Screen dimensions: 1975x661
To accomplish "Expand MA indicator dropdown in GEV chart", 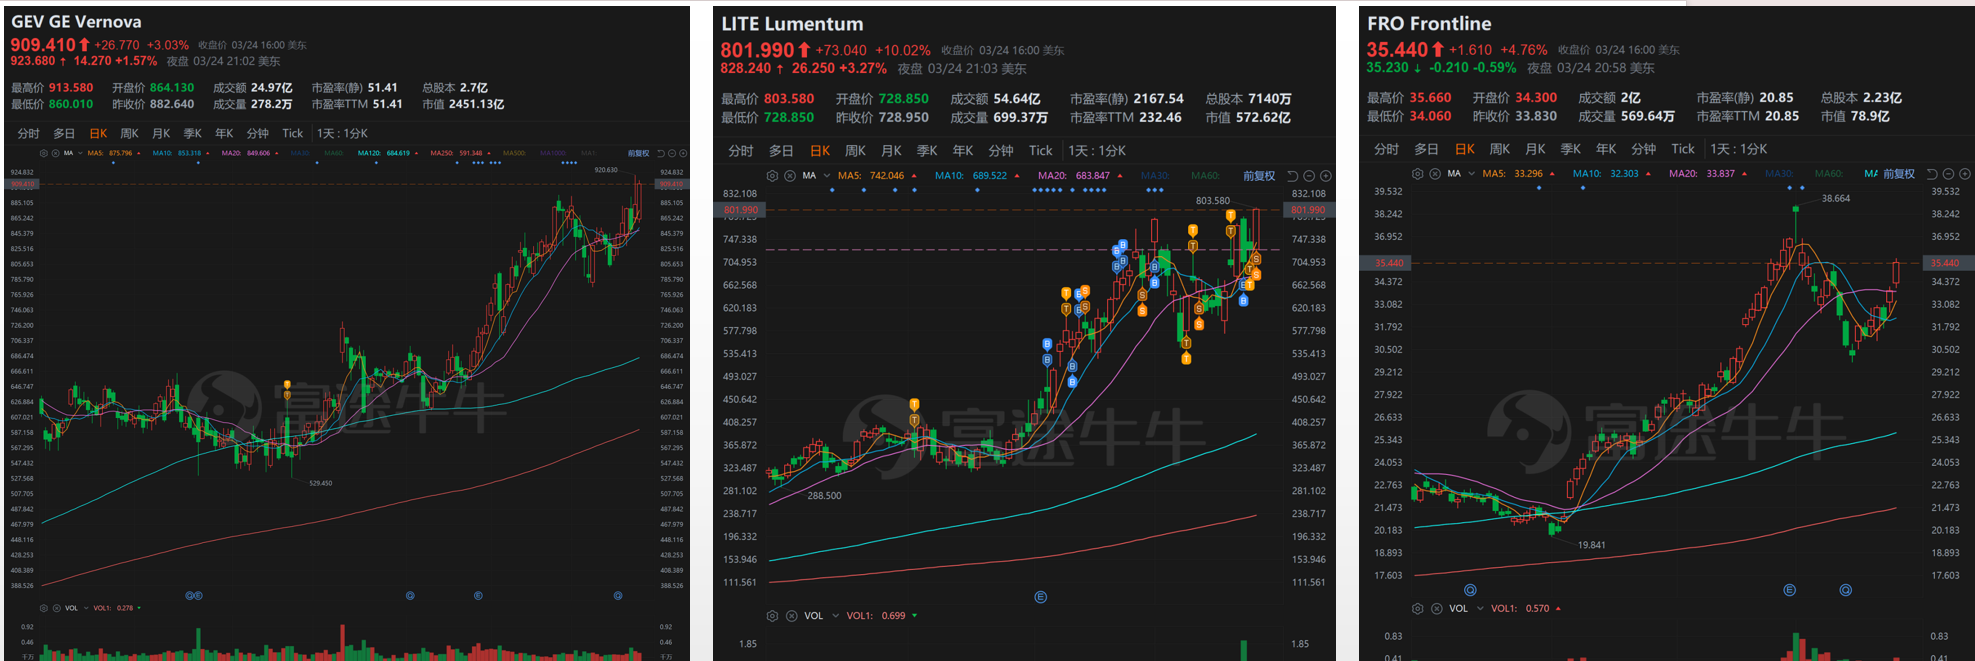I will tap(79, 153).
